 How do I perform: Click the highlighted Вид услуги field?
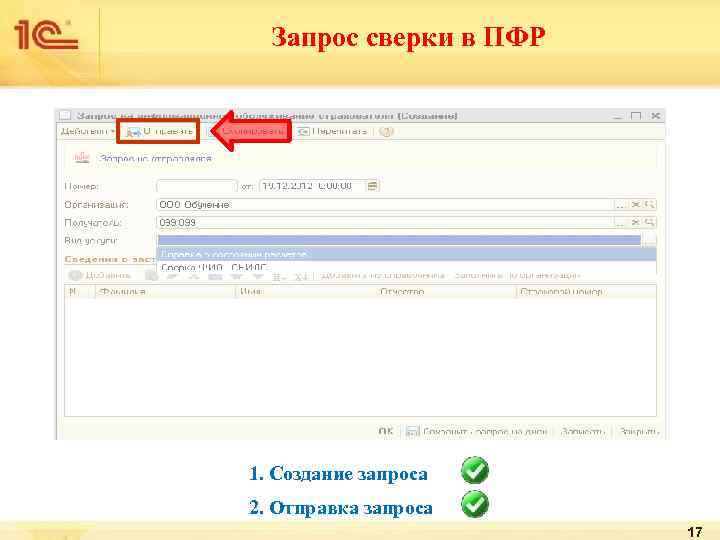tap(399, 240)
